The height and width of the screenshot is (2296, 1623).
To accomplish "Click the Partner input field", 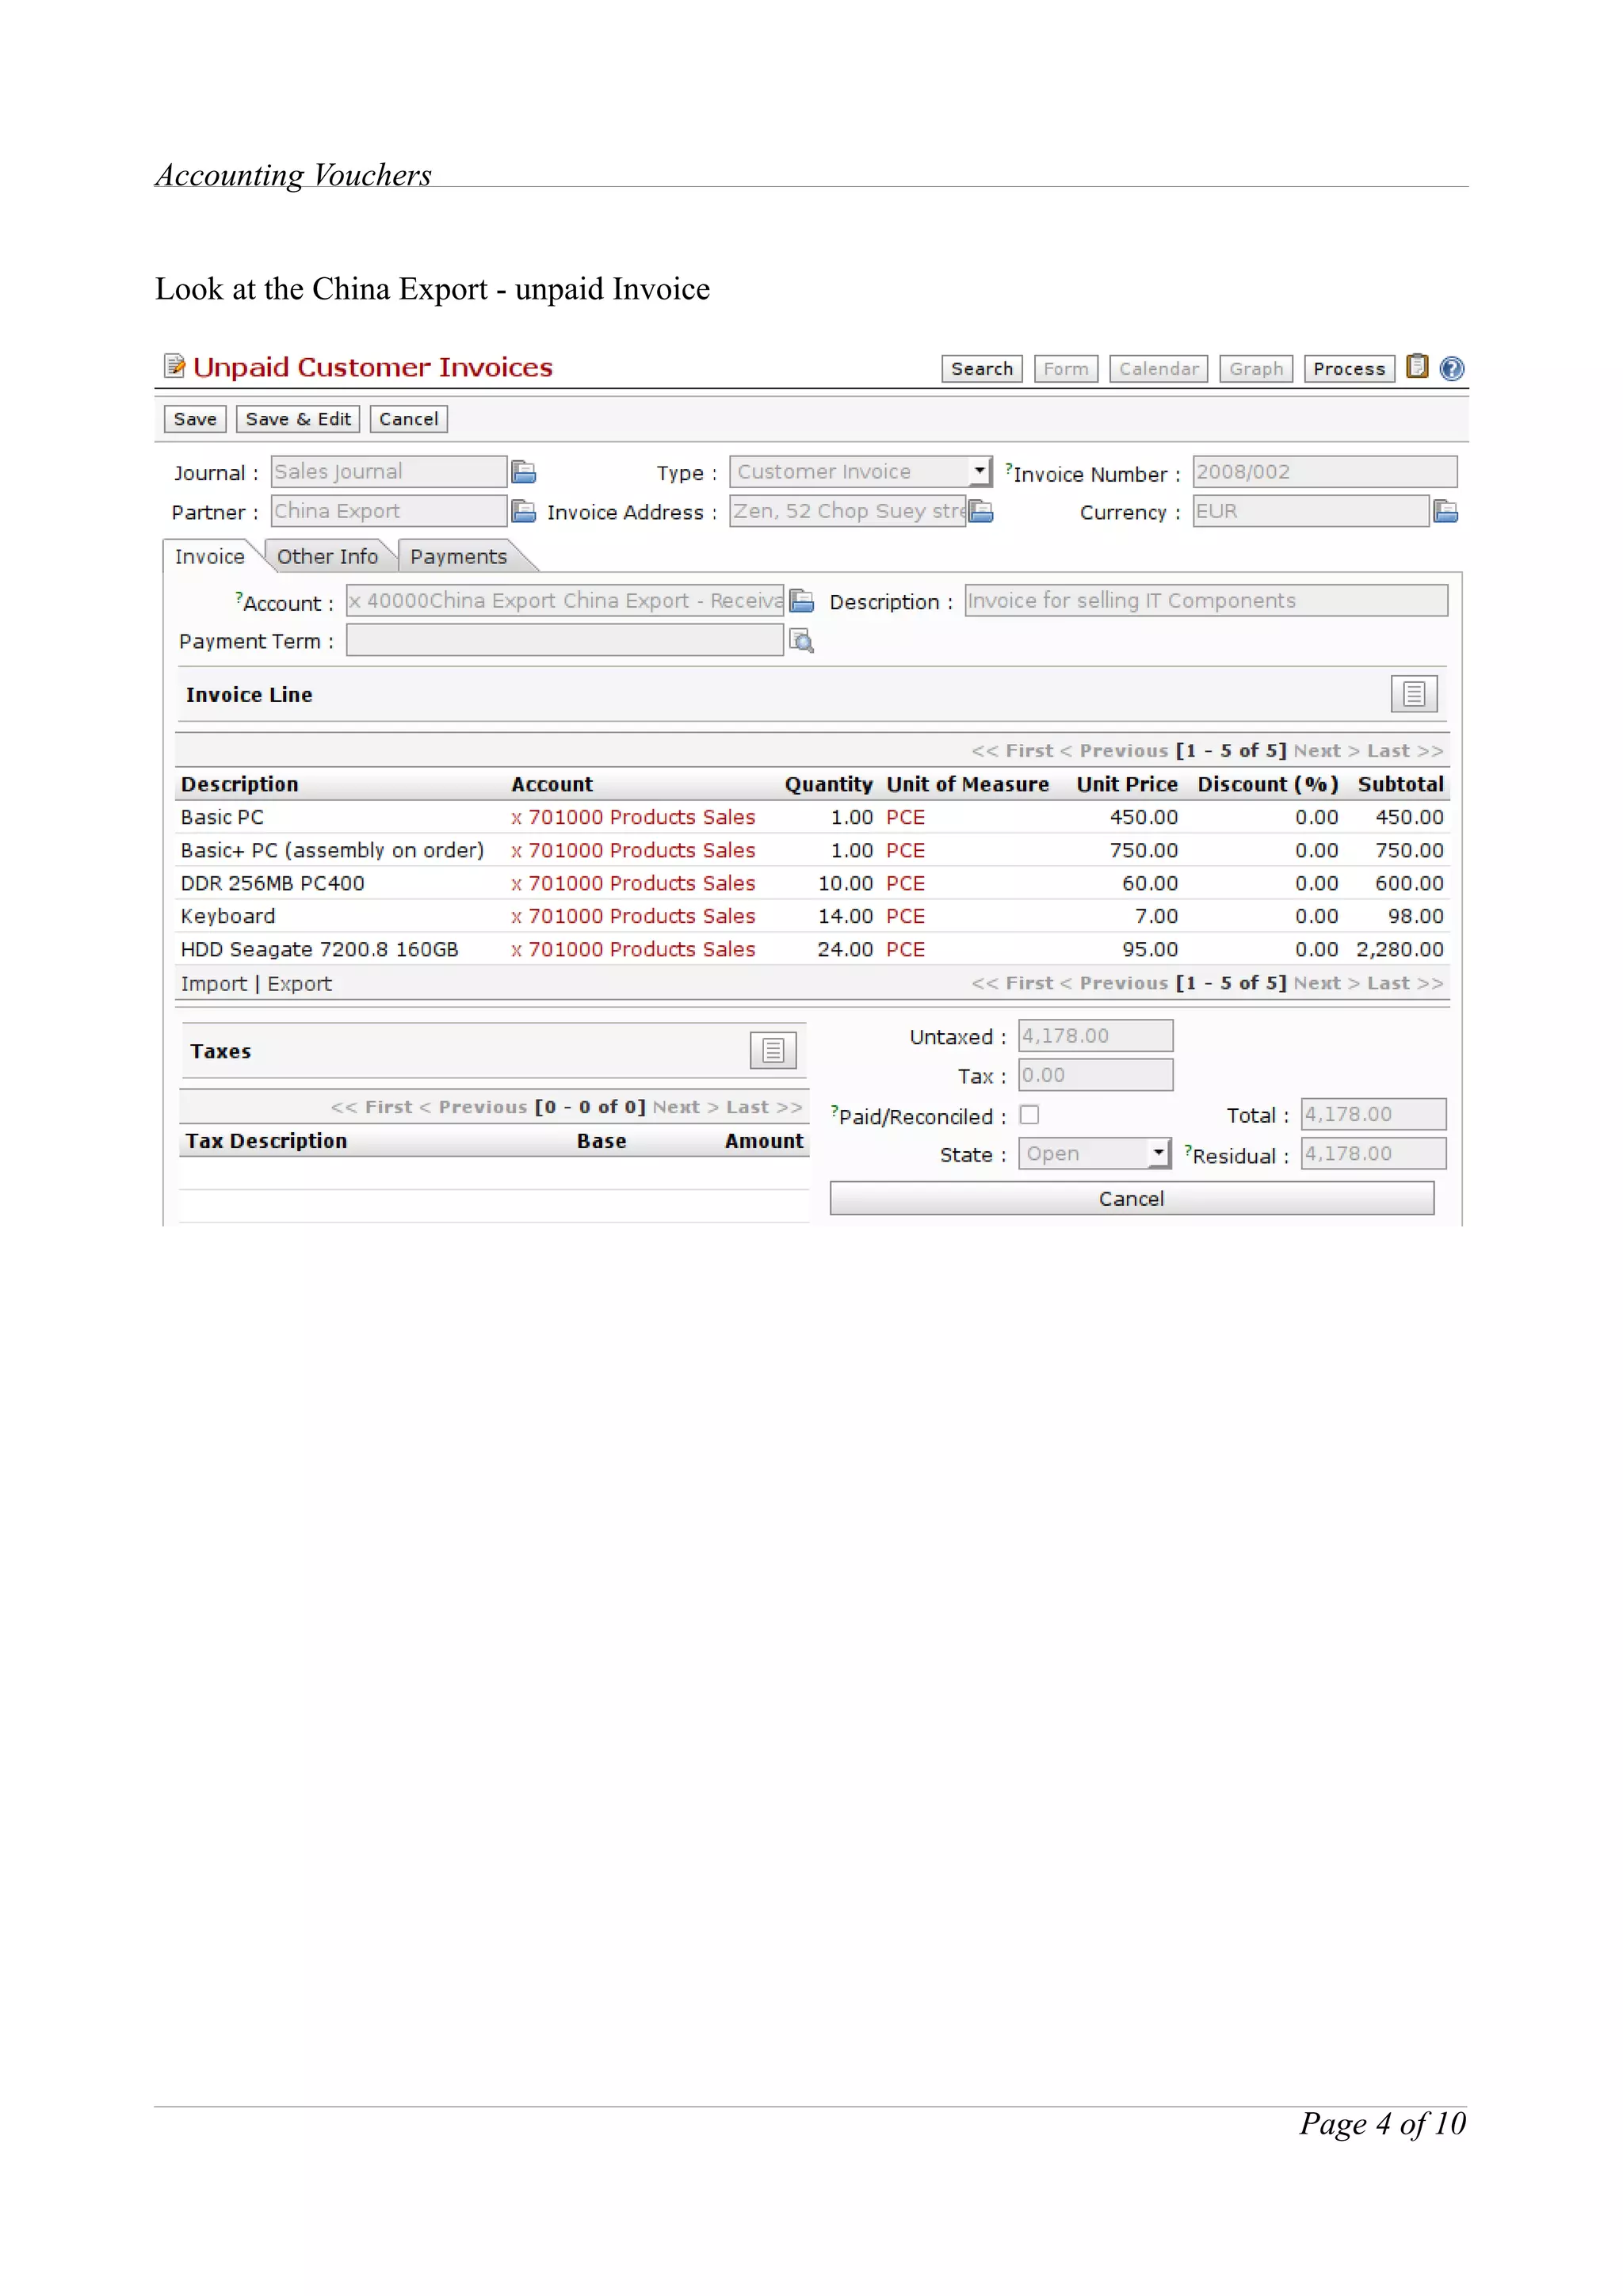I will tap(389, 511).
